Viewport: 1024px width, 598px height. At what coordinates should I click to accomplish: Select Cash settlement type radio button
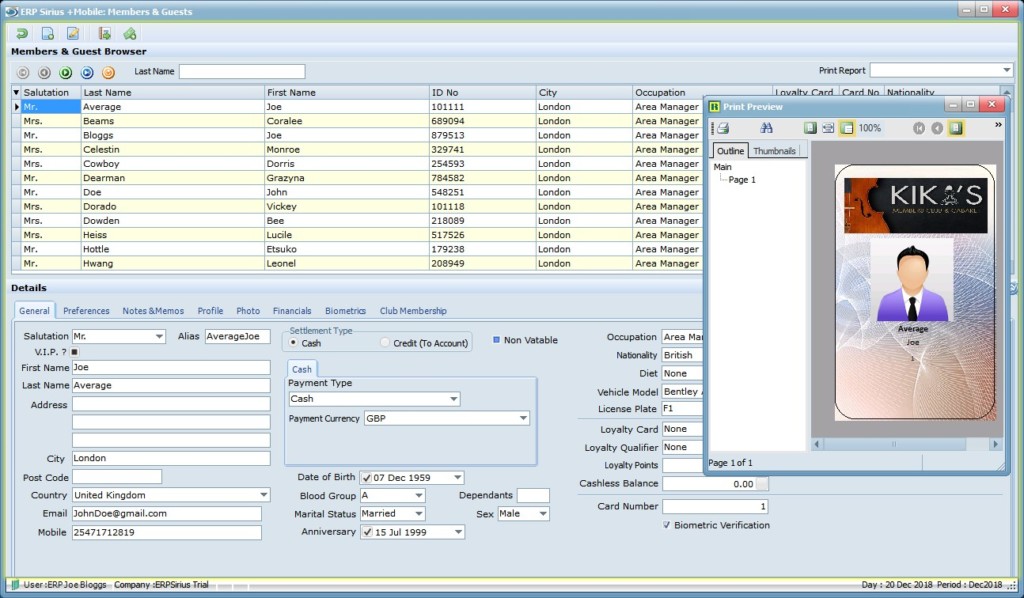[x=293, y=342]
